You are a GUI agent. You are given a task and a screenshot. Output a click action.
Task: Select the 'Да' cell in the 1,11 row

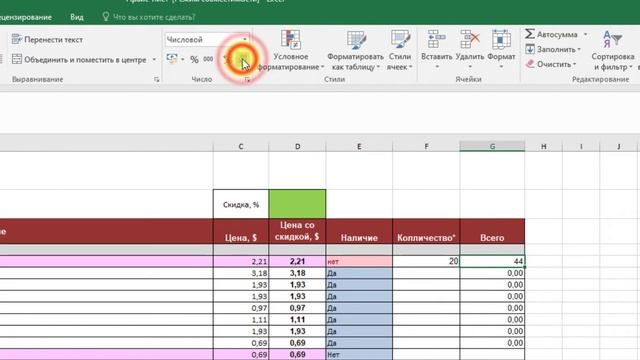(x=359, y=320)
